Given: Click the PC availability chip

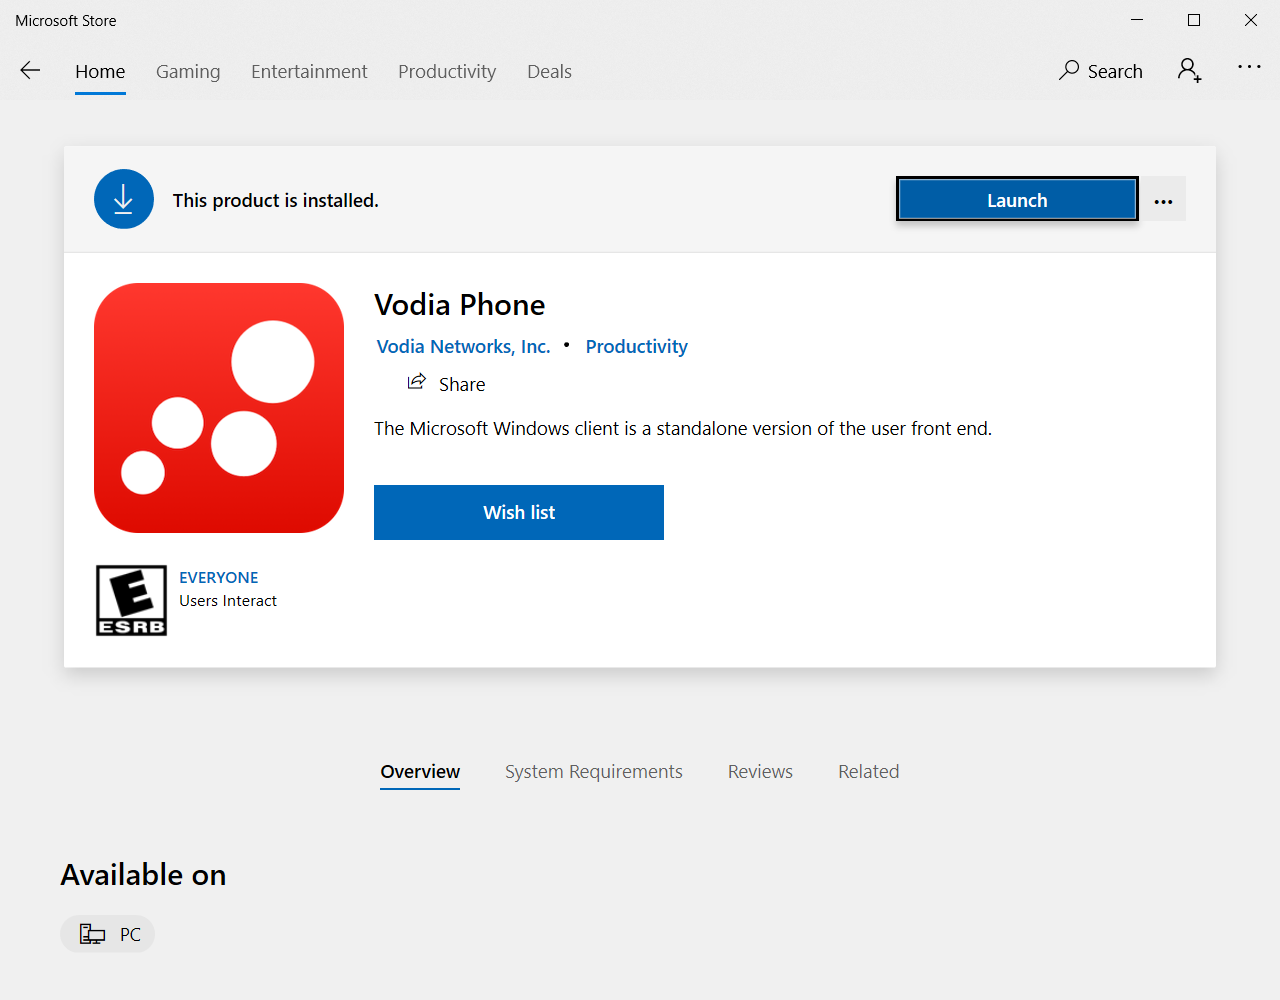Looking at the screenshot, I should pyautogui.click(x=108, y=934).
